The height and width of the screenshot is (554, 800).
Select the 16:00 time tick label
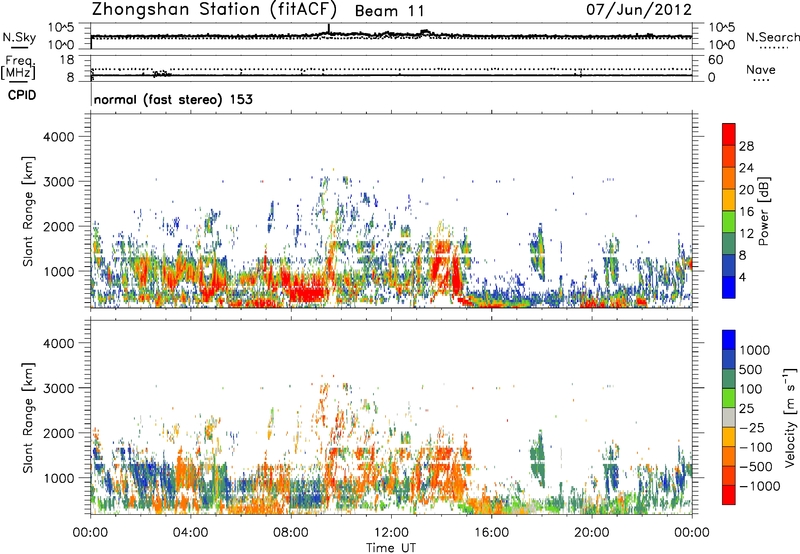[x=491, y=533]
